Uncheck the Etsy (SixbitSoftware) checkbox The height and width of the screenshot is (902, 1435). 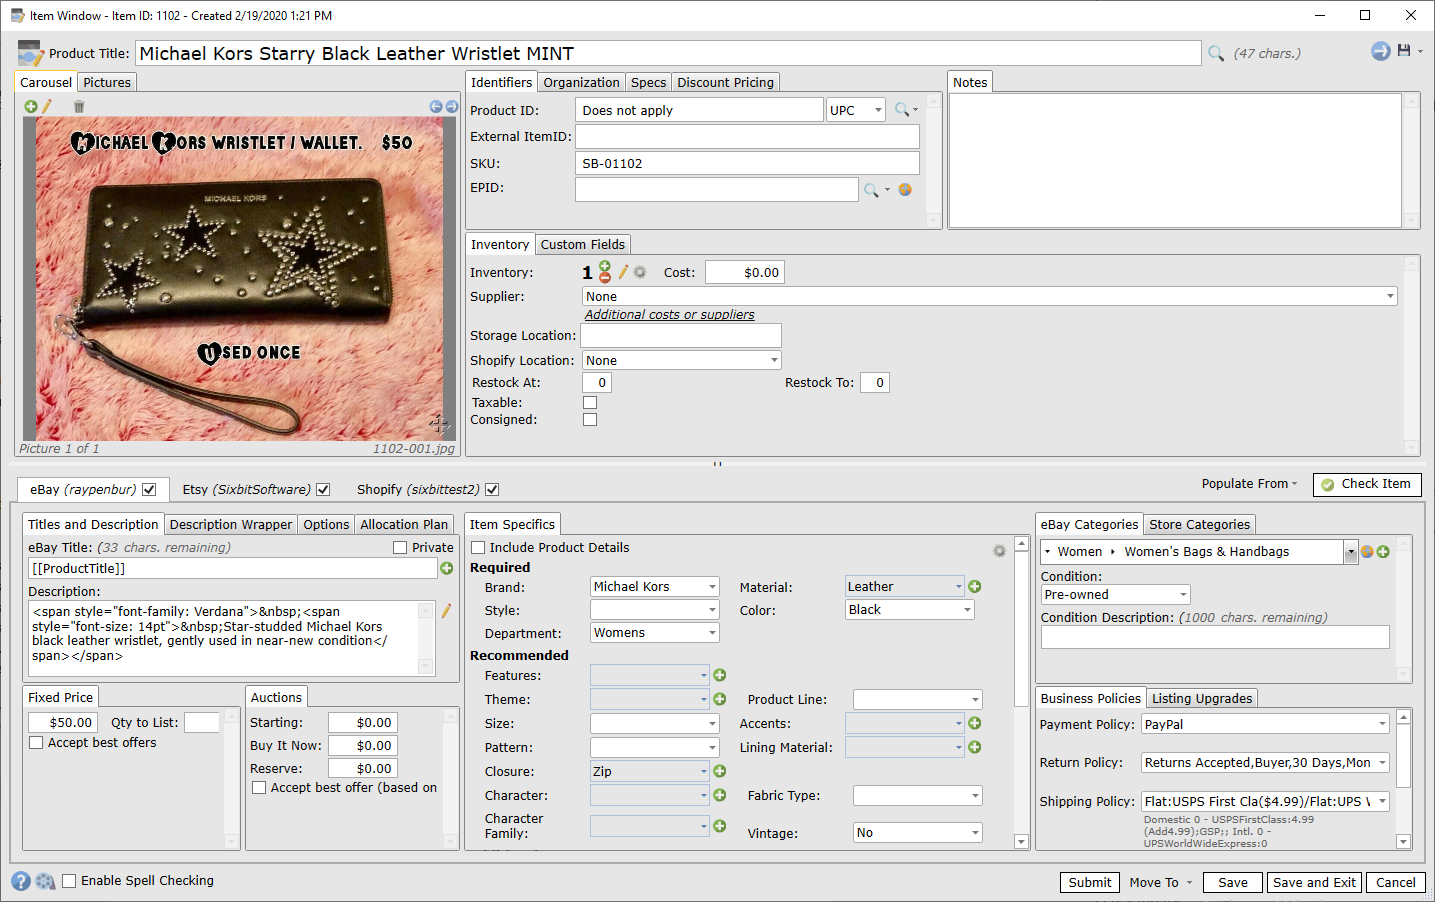323,490
